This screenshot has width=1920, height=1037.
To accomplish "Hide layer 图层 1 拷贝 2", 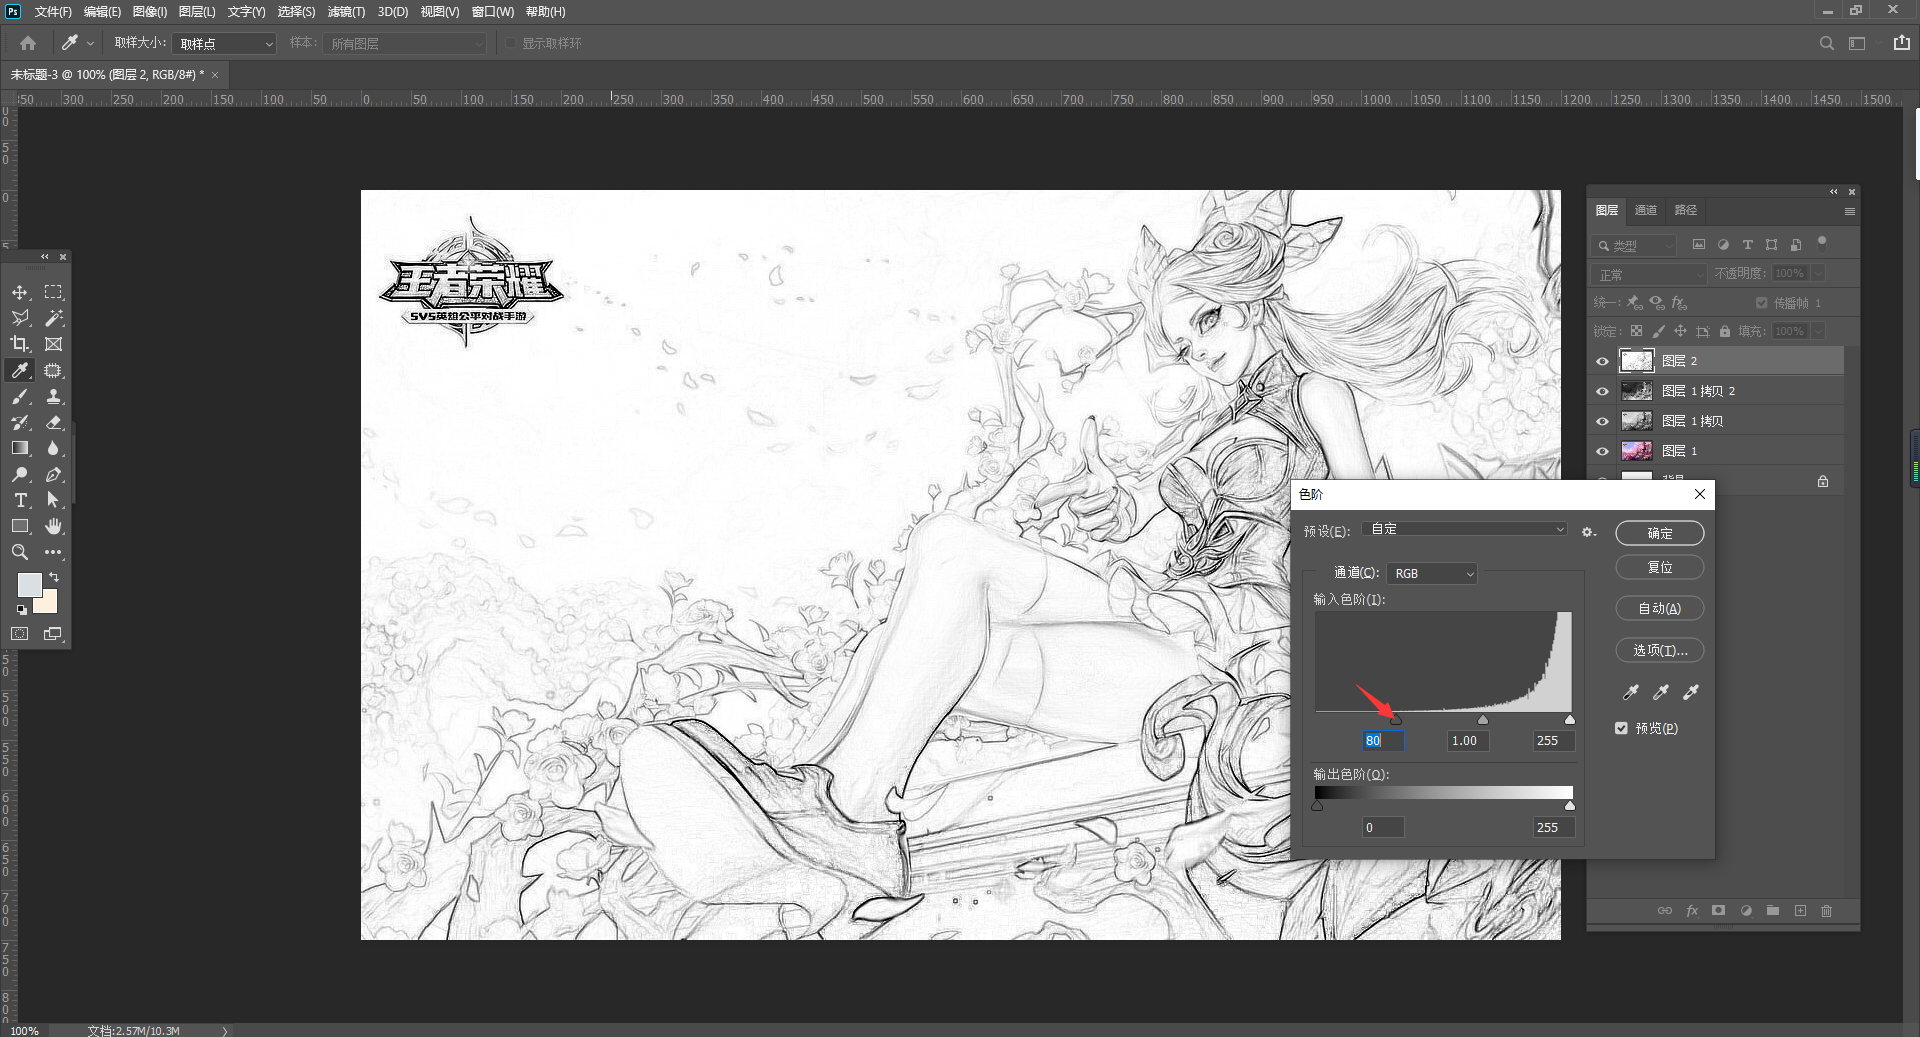I will tap(1602, 391).
